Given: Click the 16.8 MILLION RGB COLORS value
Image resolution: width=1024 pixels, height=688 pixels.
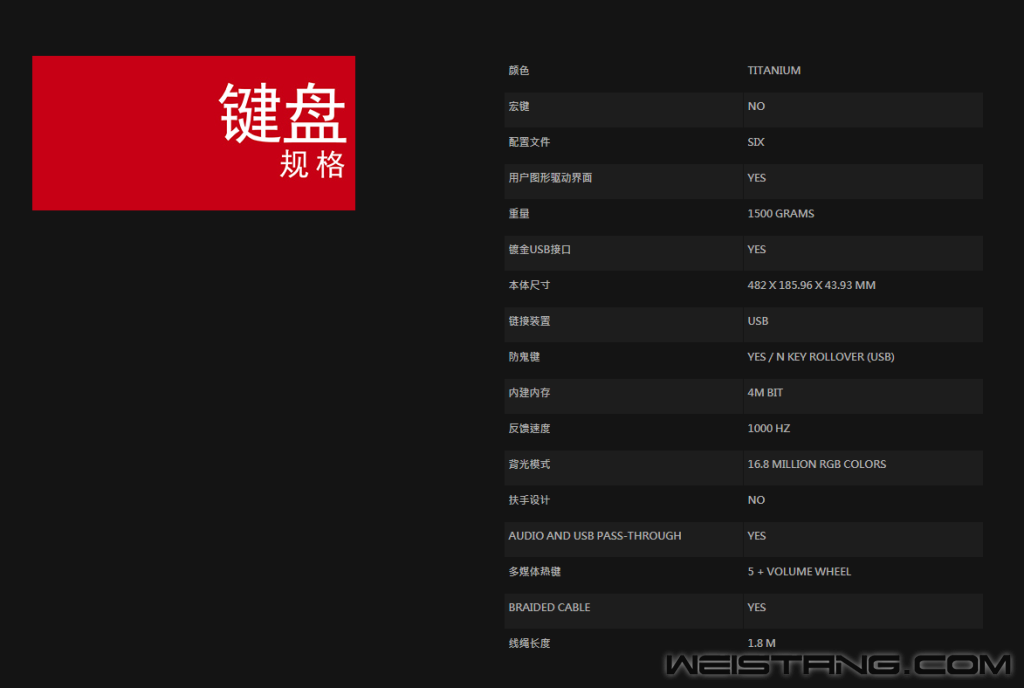Looking at the screenshot, I should click(x=816, y=465).
